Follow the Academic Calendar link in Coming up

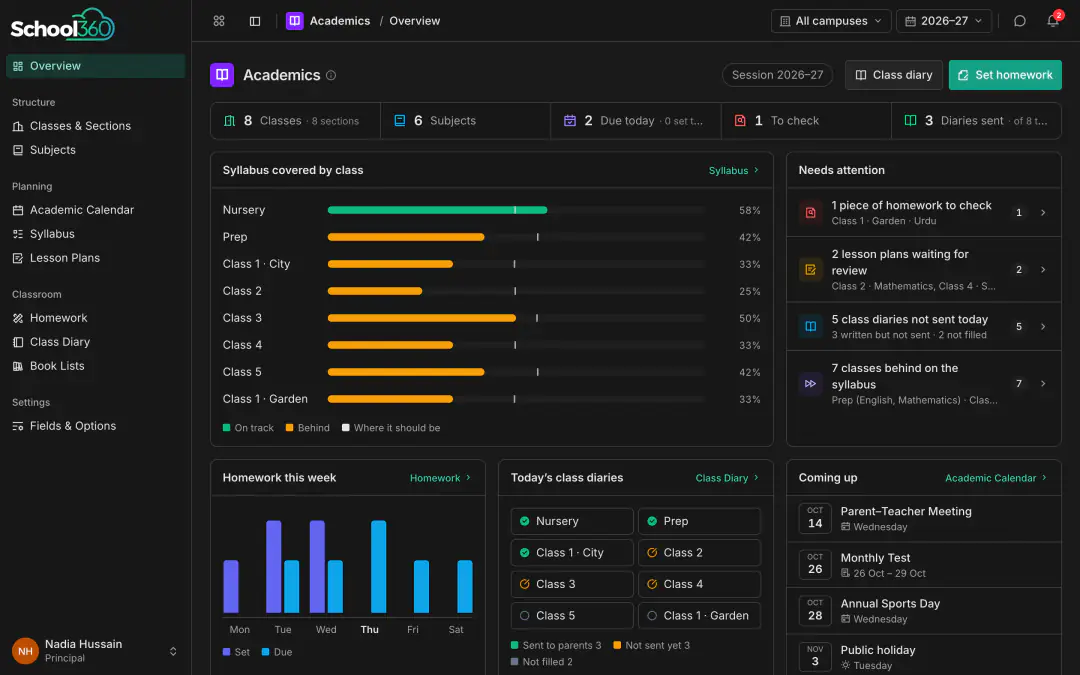click(995, 478)
